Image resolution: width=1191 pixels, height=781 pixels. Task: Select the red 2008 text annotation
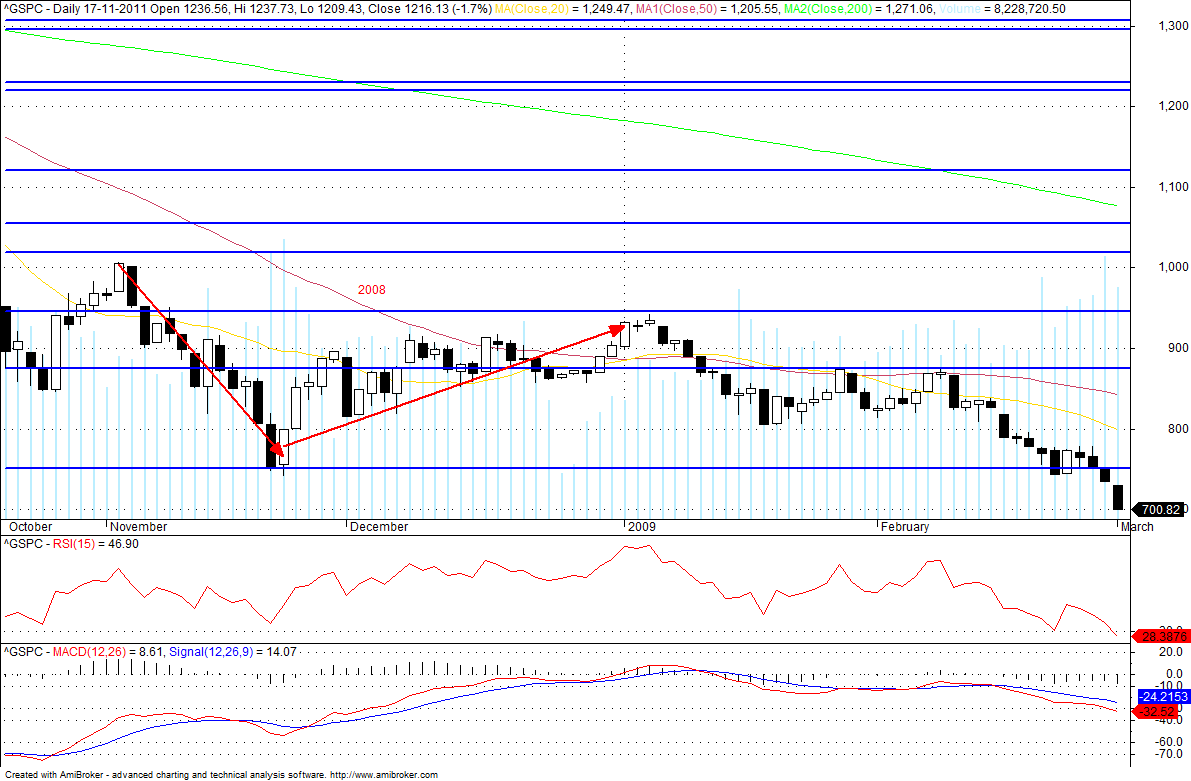tap(371, 289)
